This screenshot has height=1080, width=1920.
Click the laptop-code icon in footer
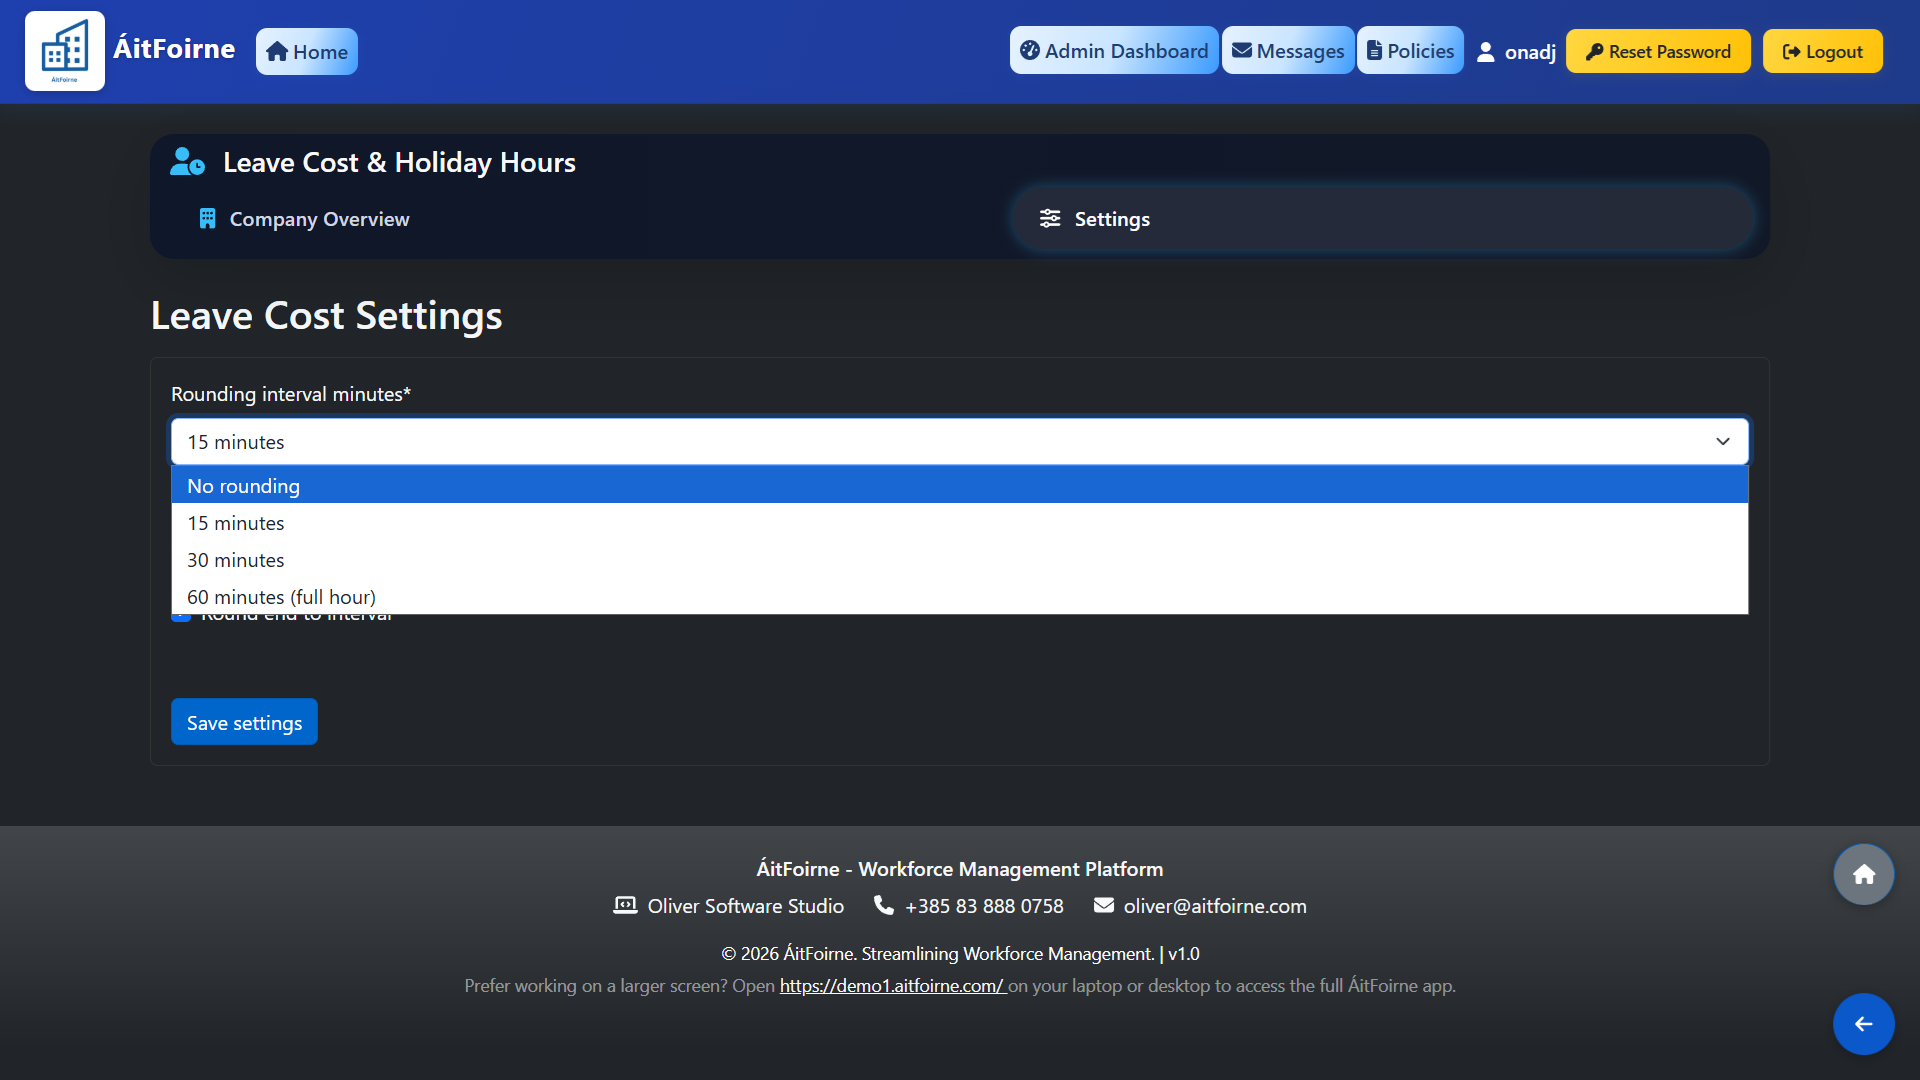tap(625, 905)
